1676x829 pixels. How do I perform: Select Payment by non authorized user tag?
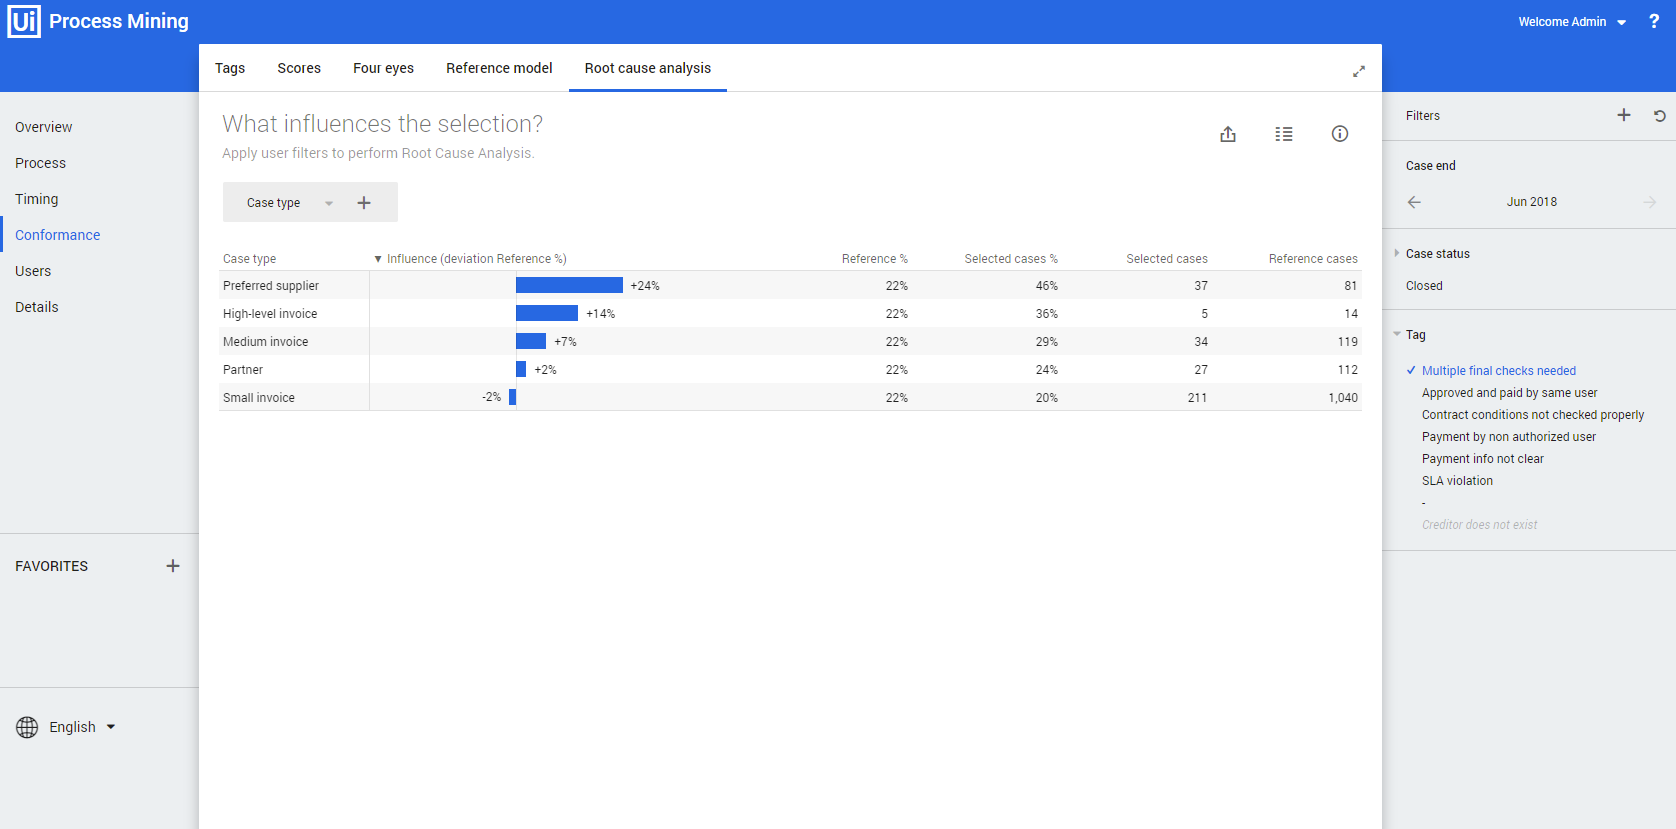pos(1508,437)
